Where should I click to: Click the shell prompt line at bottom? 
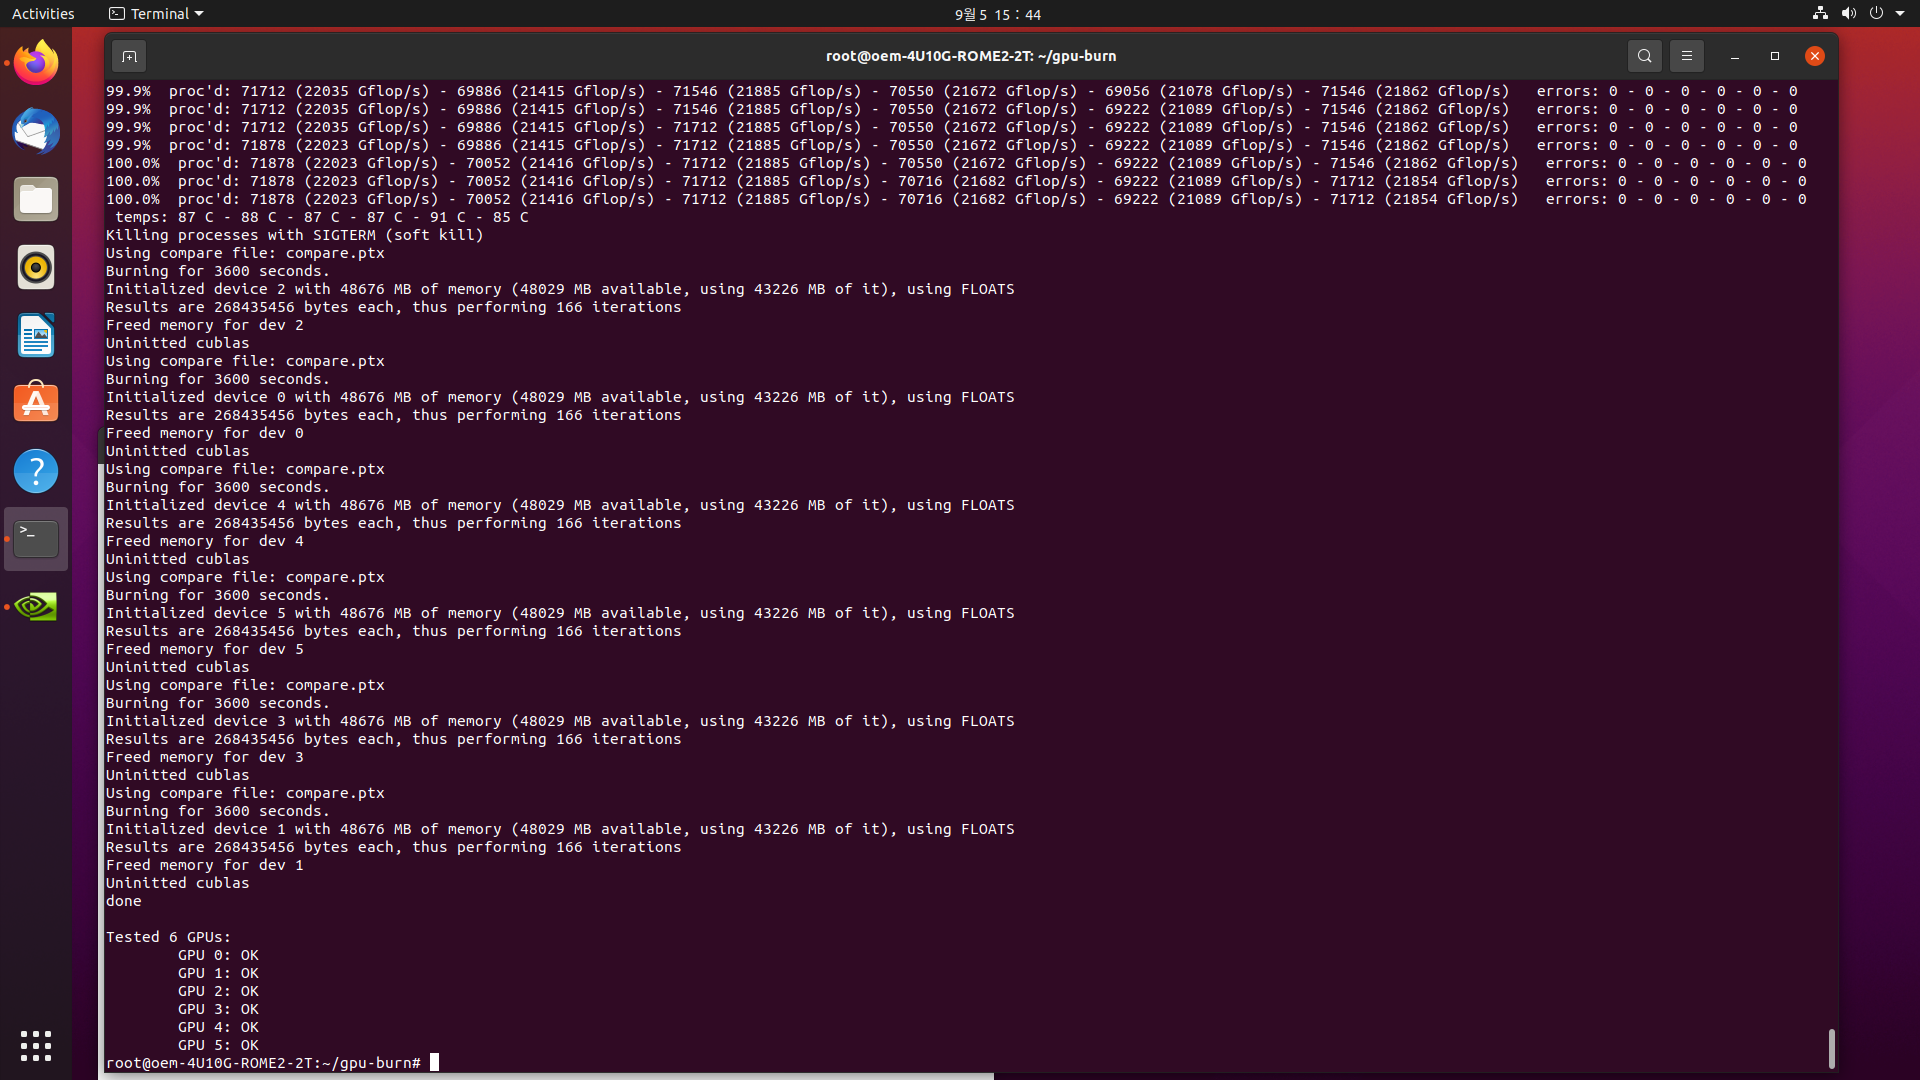(x=272, y=1063)
